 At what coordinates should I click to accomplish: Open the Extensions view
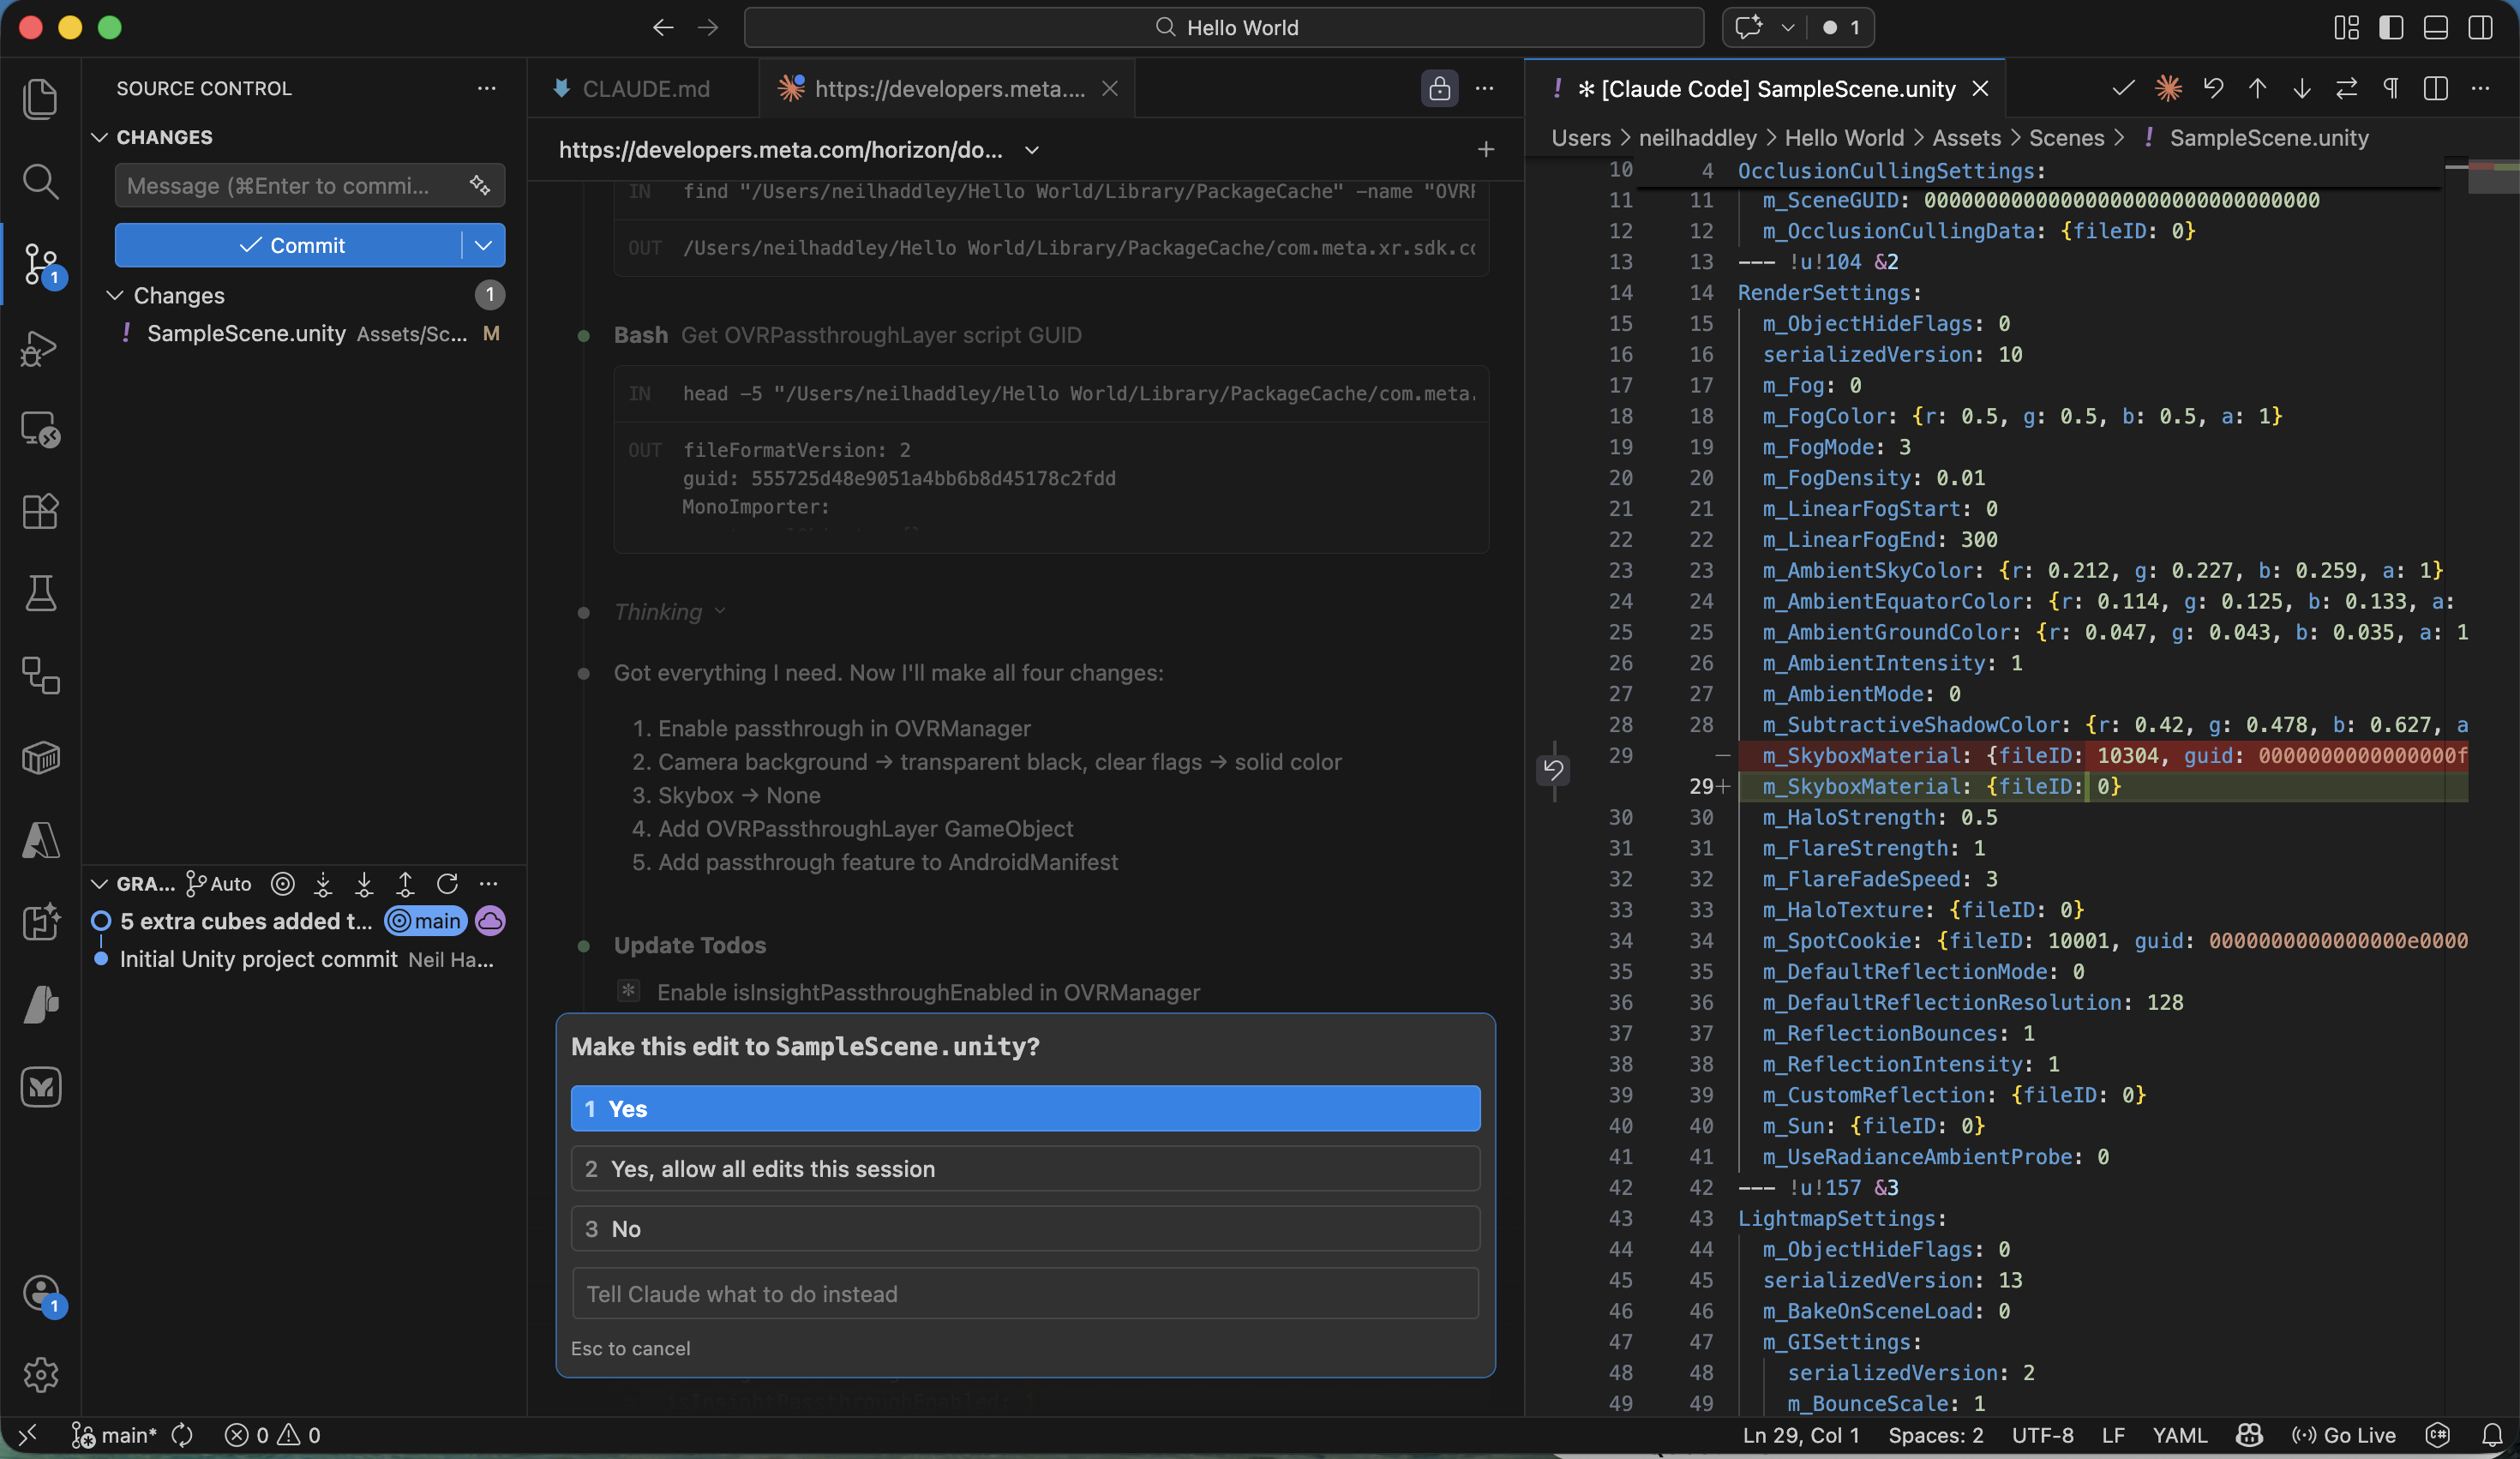point(41,511)
